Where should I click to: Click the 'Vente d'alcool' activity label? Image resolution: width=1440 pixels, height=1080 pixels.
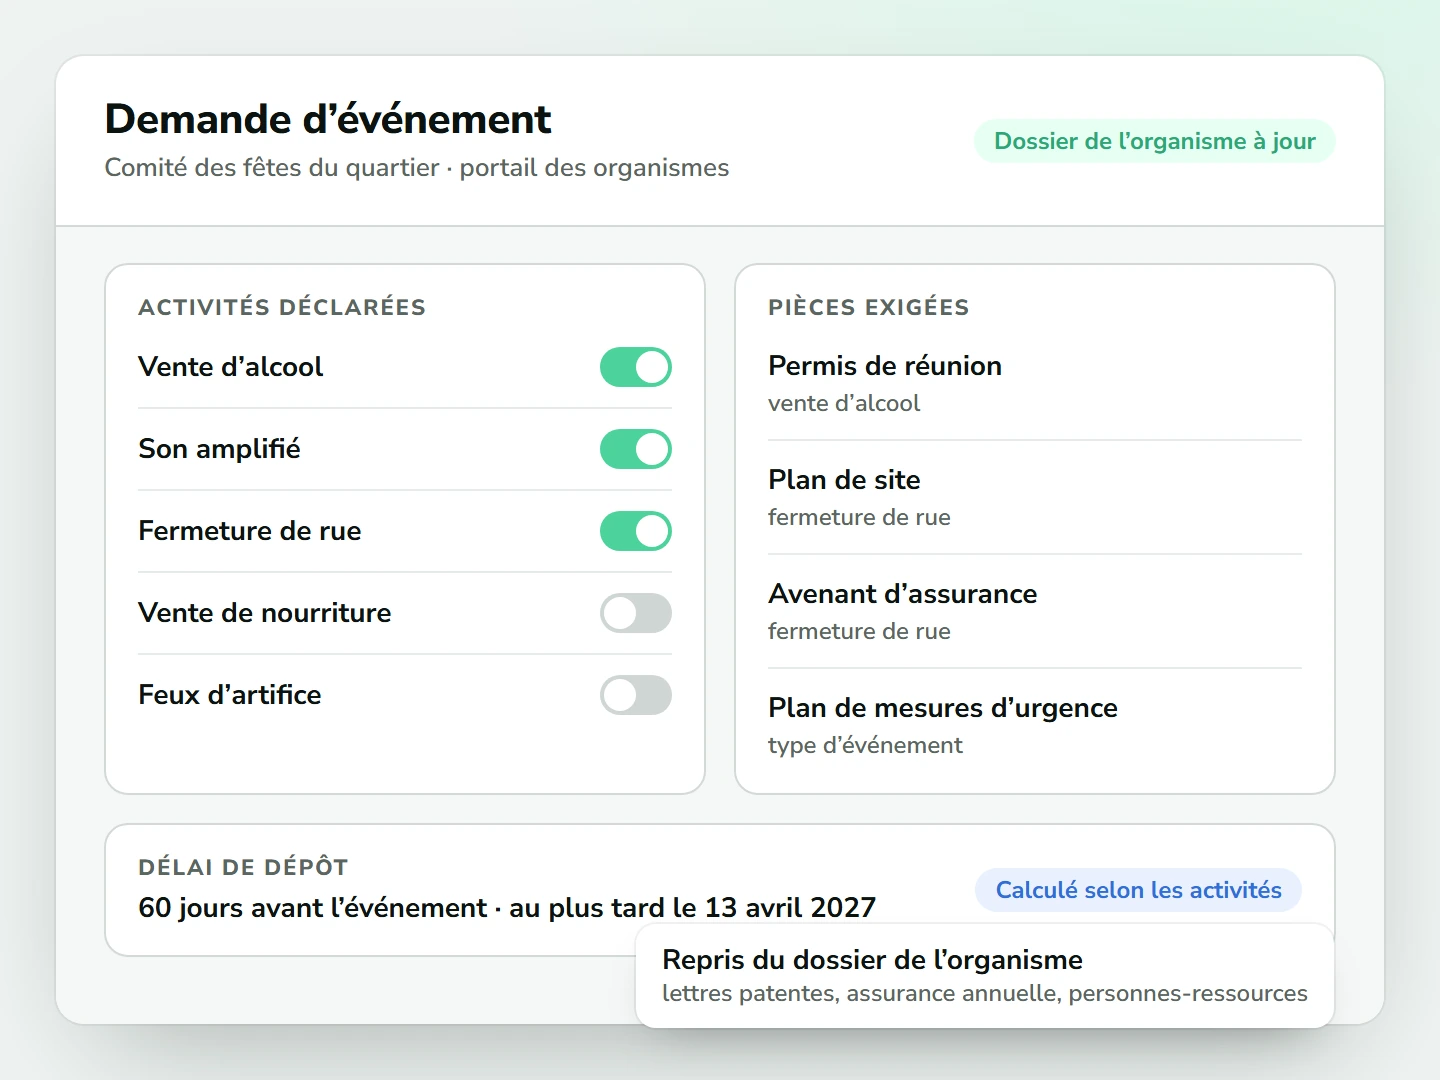pyautogui.click(x=231, y=367)
